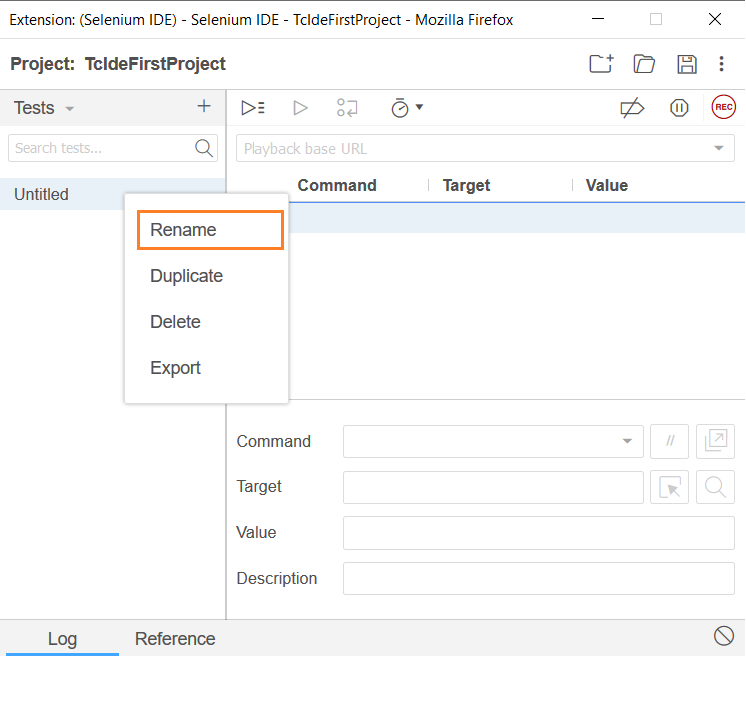Image resolution: width=746 pixels, height=706 pixels.
Task: Open the test execution speed timer
Action: [400, 108]
